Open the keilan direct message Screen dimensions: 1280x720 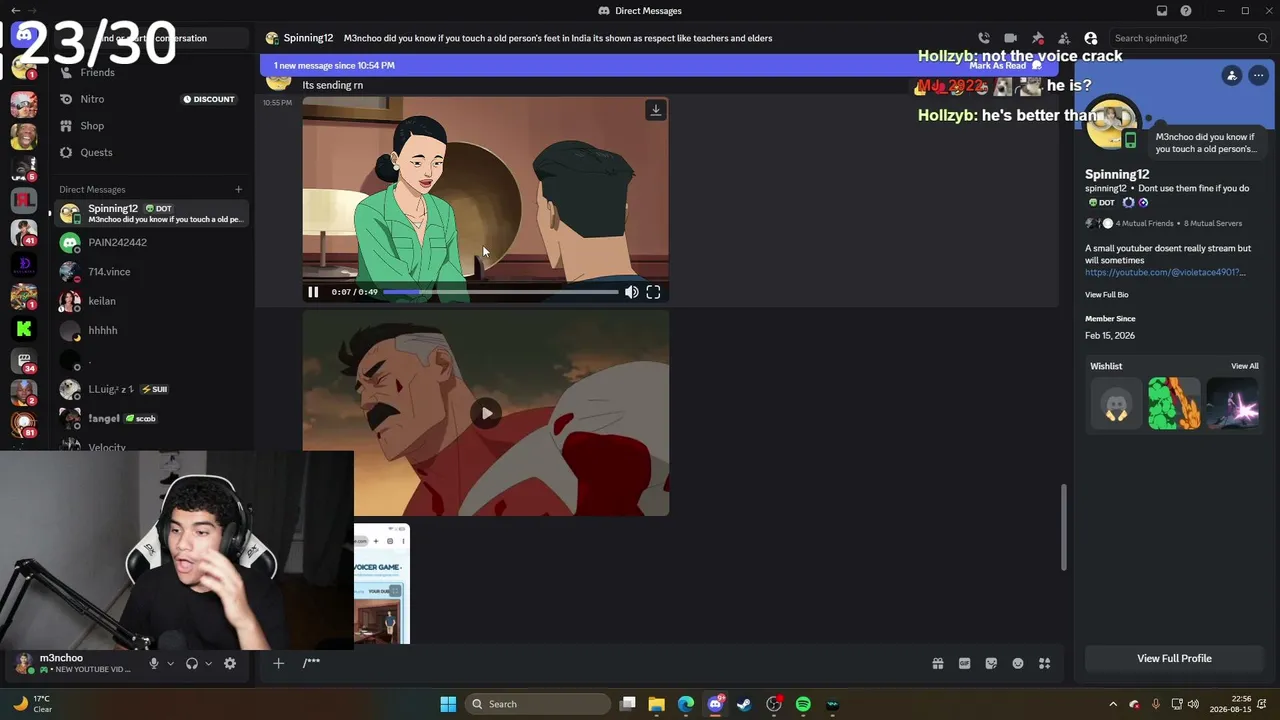pyautogui.click(x=152, y=301)
